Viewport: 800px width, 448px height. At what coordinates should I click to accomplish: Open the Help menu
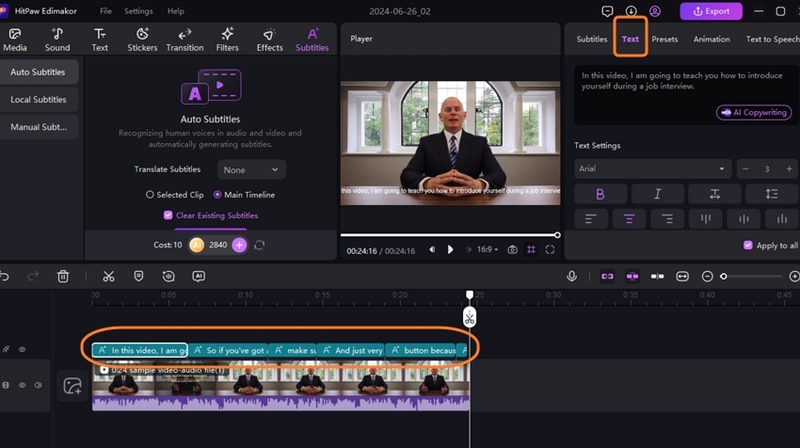coord(176,11)
